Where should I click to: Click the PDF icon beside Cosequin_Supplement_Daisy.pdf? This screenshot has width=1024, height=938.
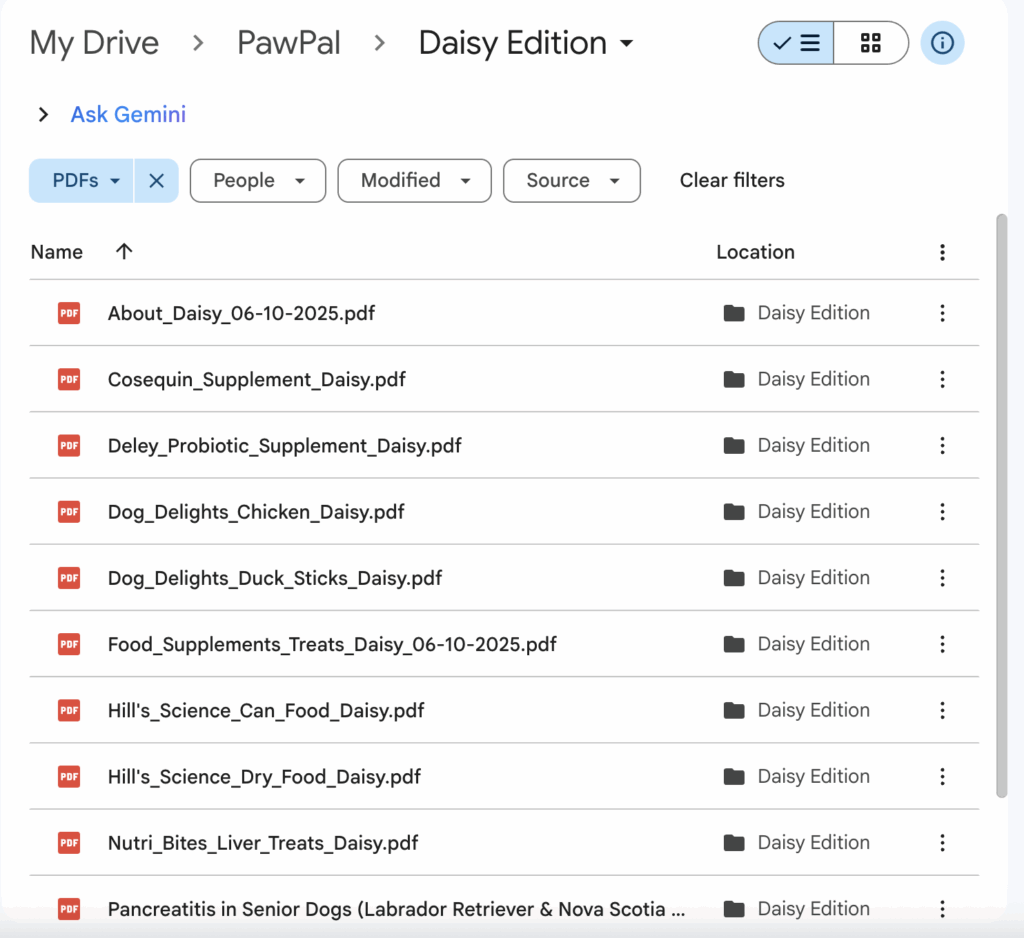(x=68, y=379)
